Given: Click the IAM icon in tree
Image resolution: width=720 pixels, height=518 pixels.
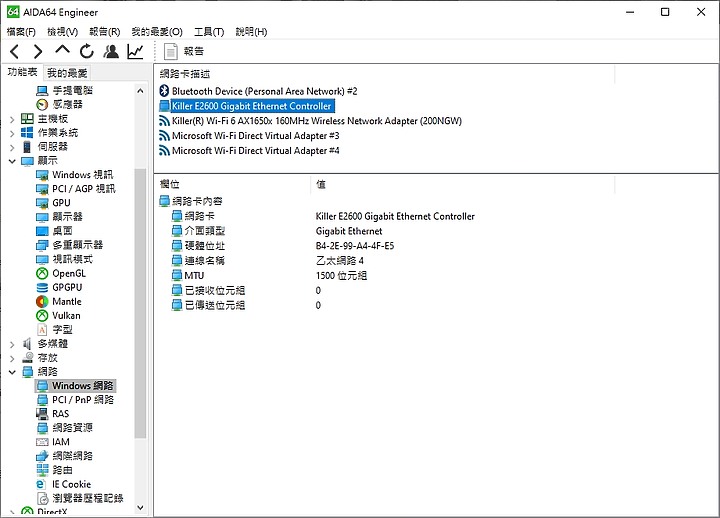Looking at the screenshot, I should (42, 442).
